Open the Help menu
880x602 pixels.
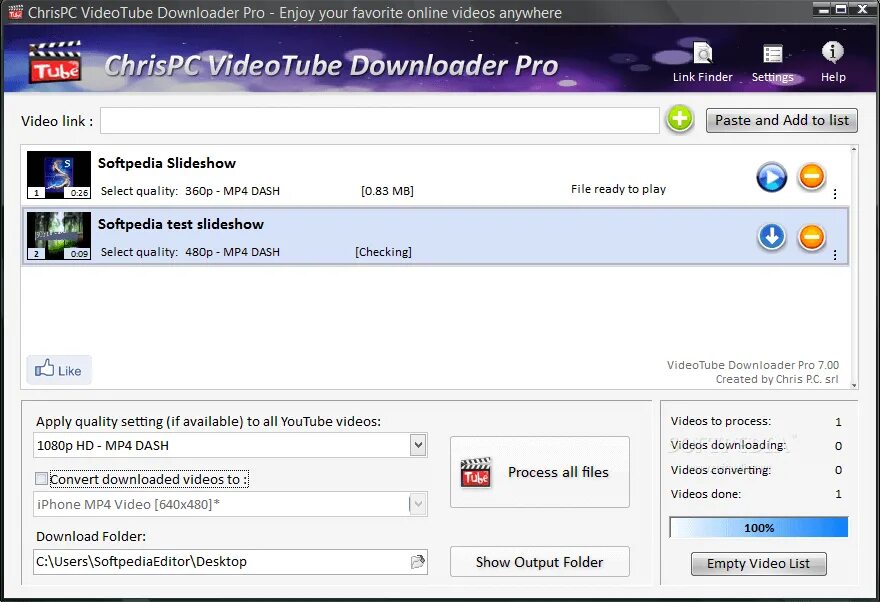tap(833, 62)
